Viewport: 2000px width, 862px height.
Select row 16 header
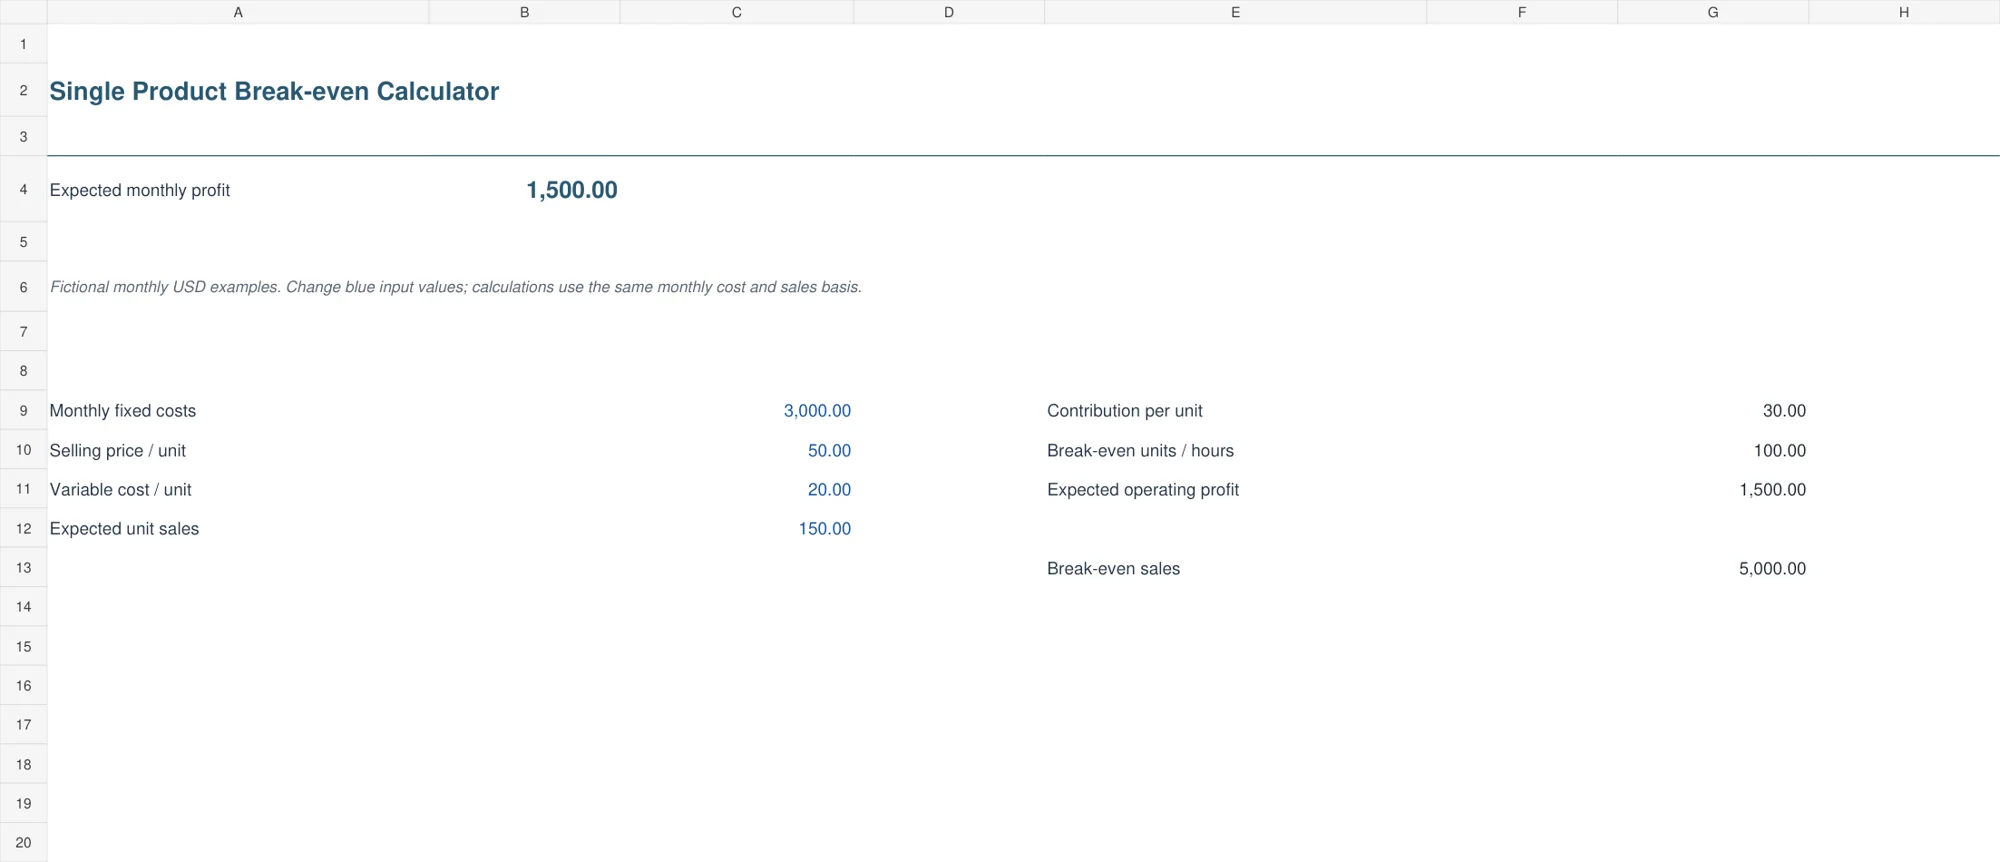tap(23, 686)
